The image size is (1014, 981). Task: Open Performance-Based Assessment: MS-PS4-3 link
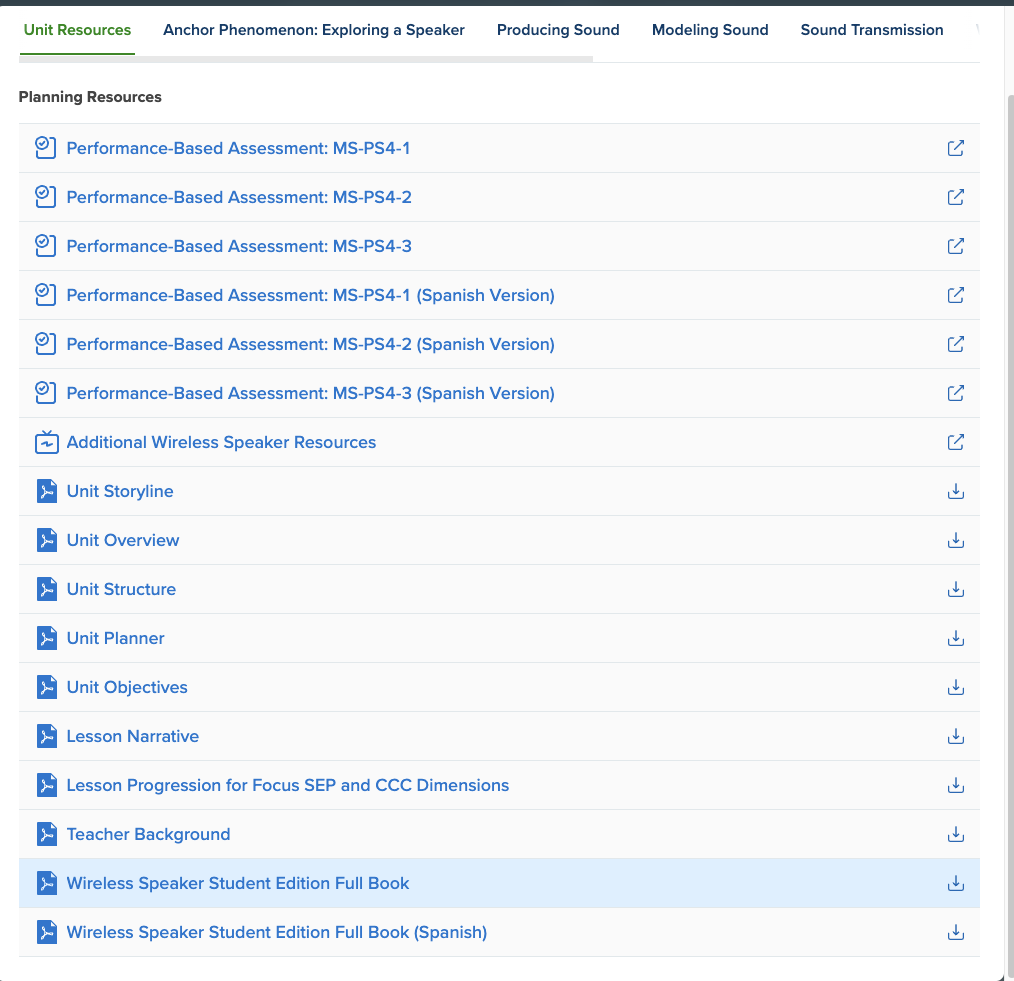click(239, 246)
